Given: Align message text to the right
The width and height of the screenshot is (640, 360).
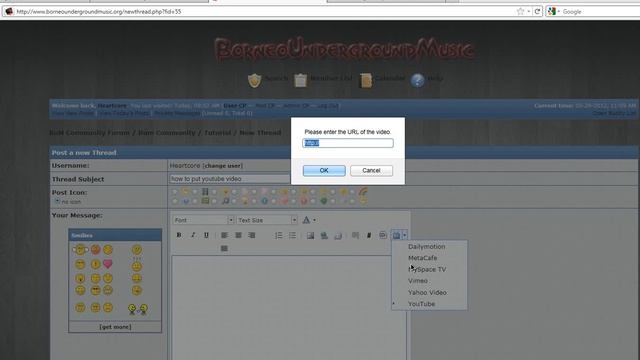Looking at the screenshot, I should [x=251, y=235].
